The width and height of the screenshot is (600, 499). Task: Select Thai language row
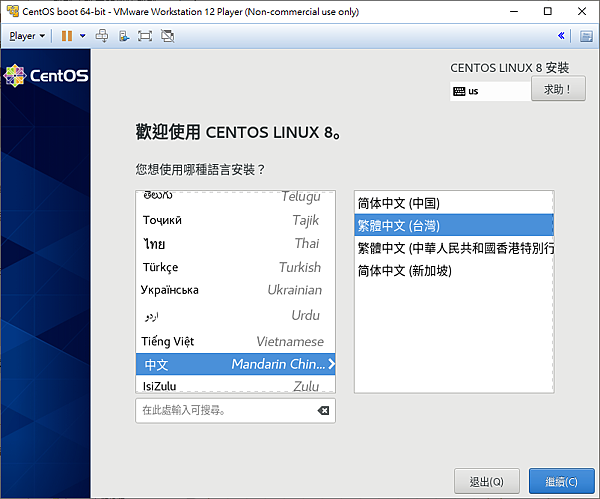coord(235,243)
